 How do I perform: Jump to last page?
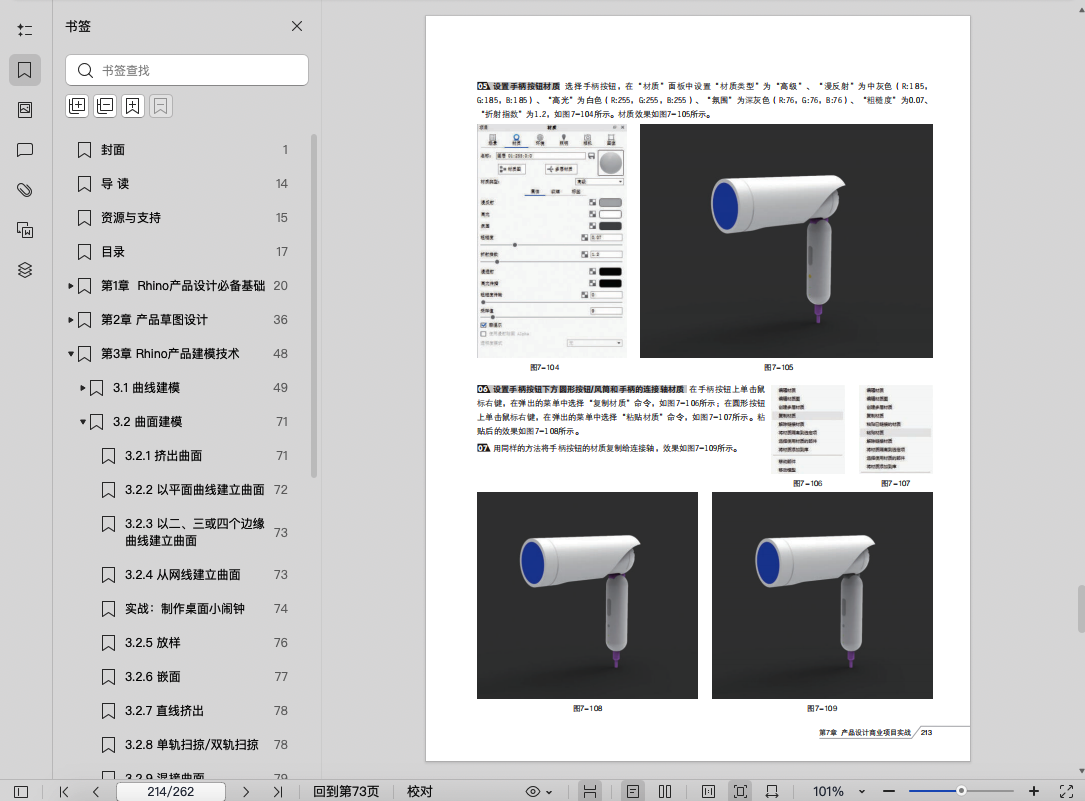[x=277, y=791]
